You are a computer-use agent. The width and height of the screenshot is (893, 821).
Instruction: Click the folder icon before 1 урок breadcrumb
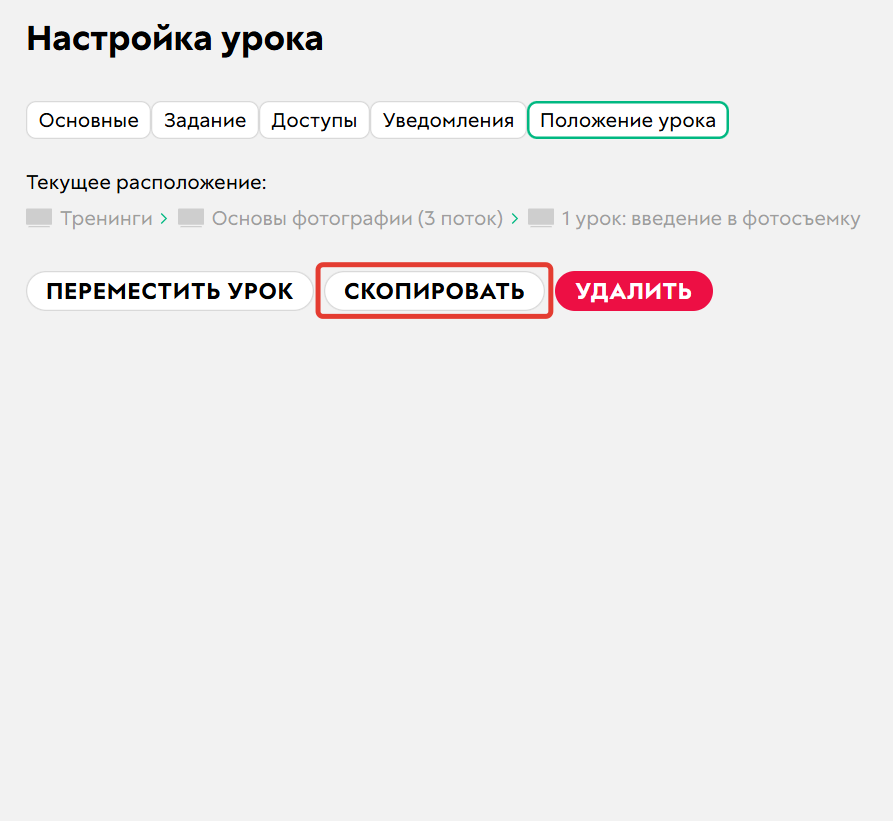pos(540,218)
